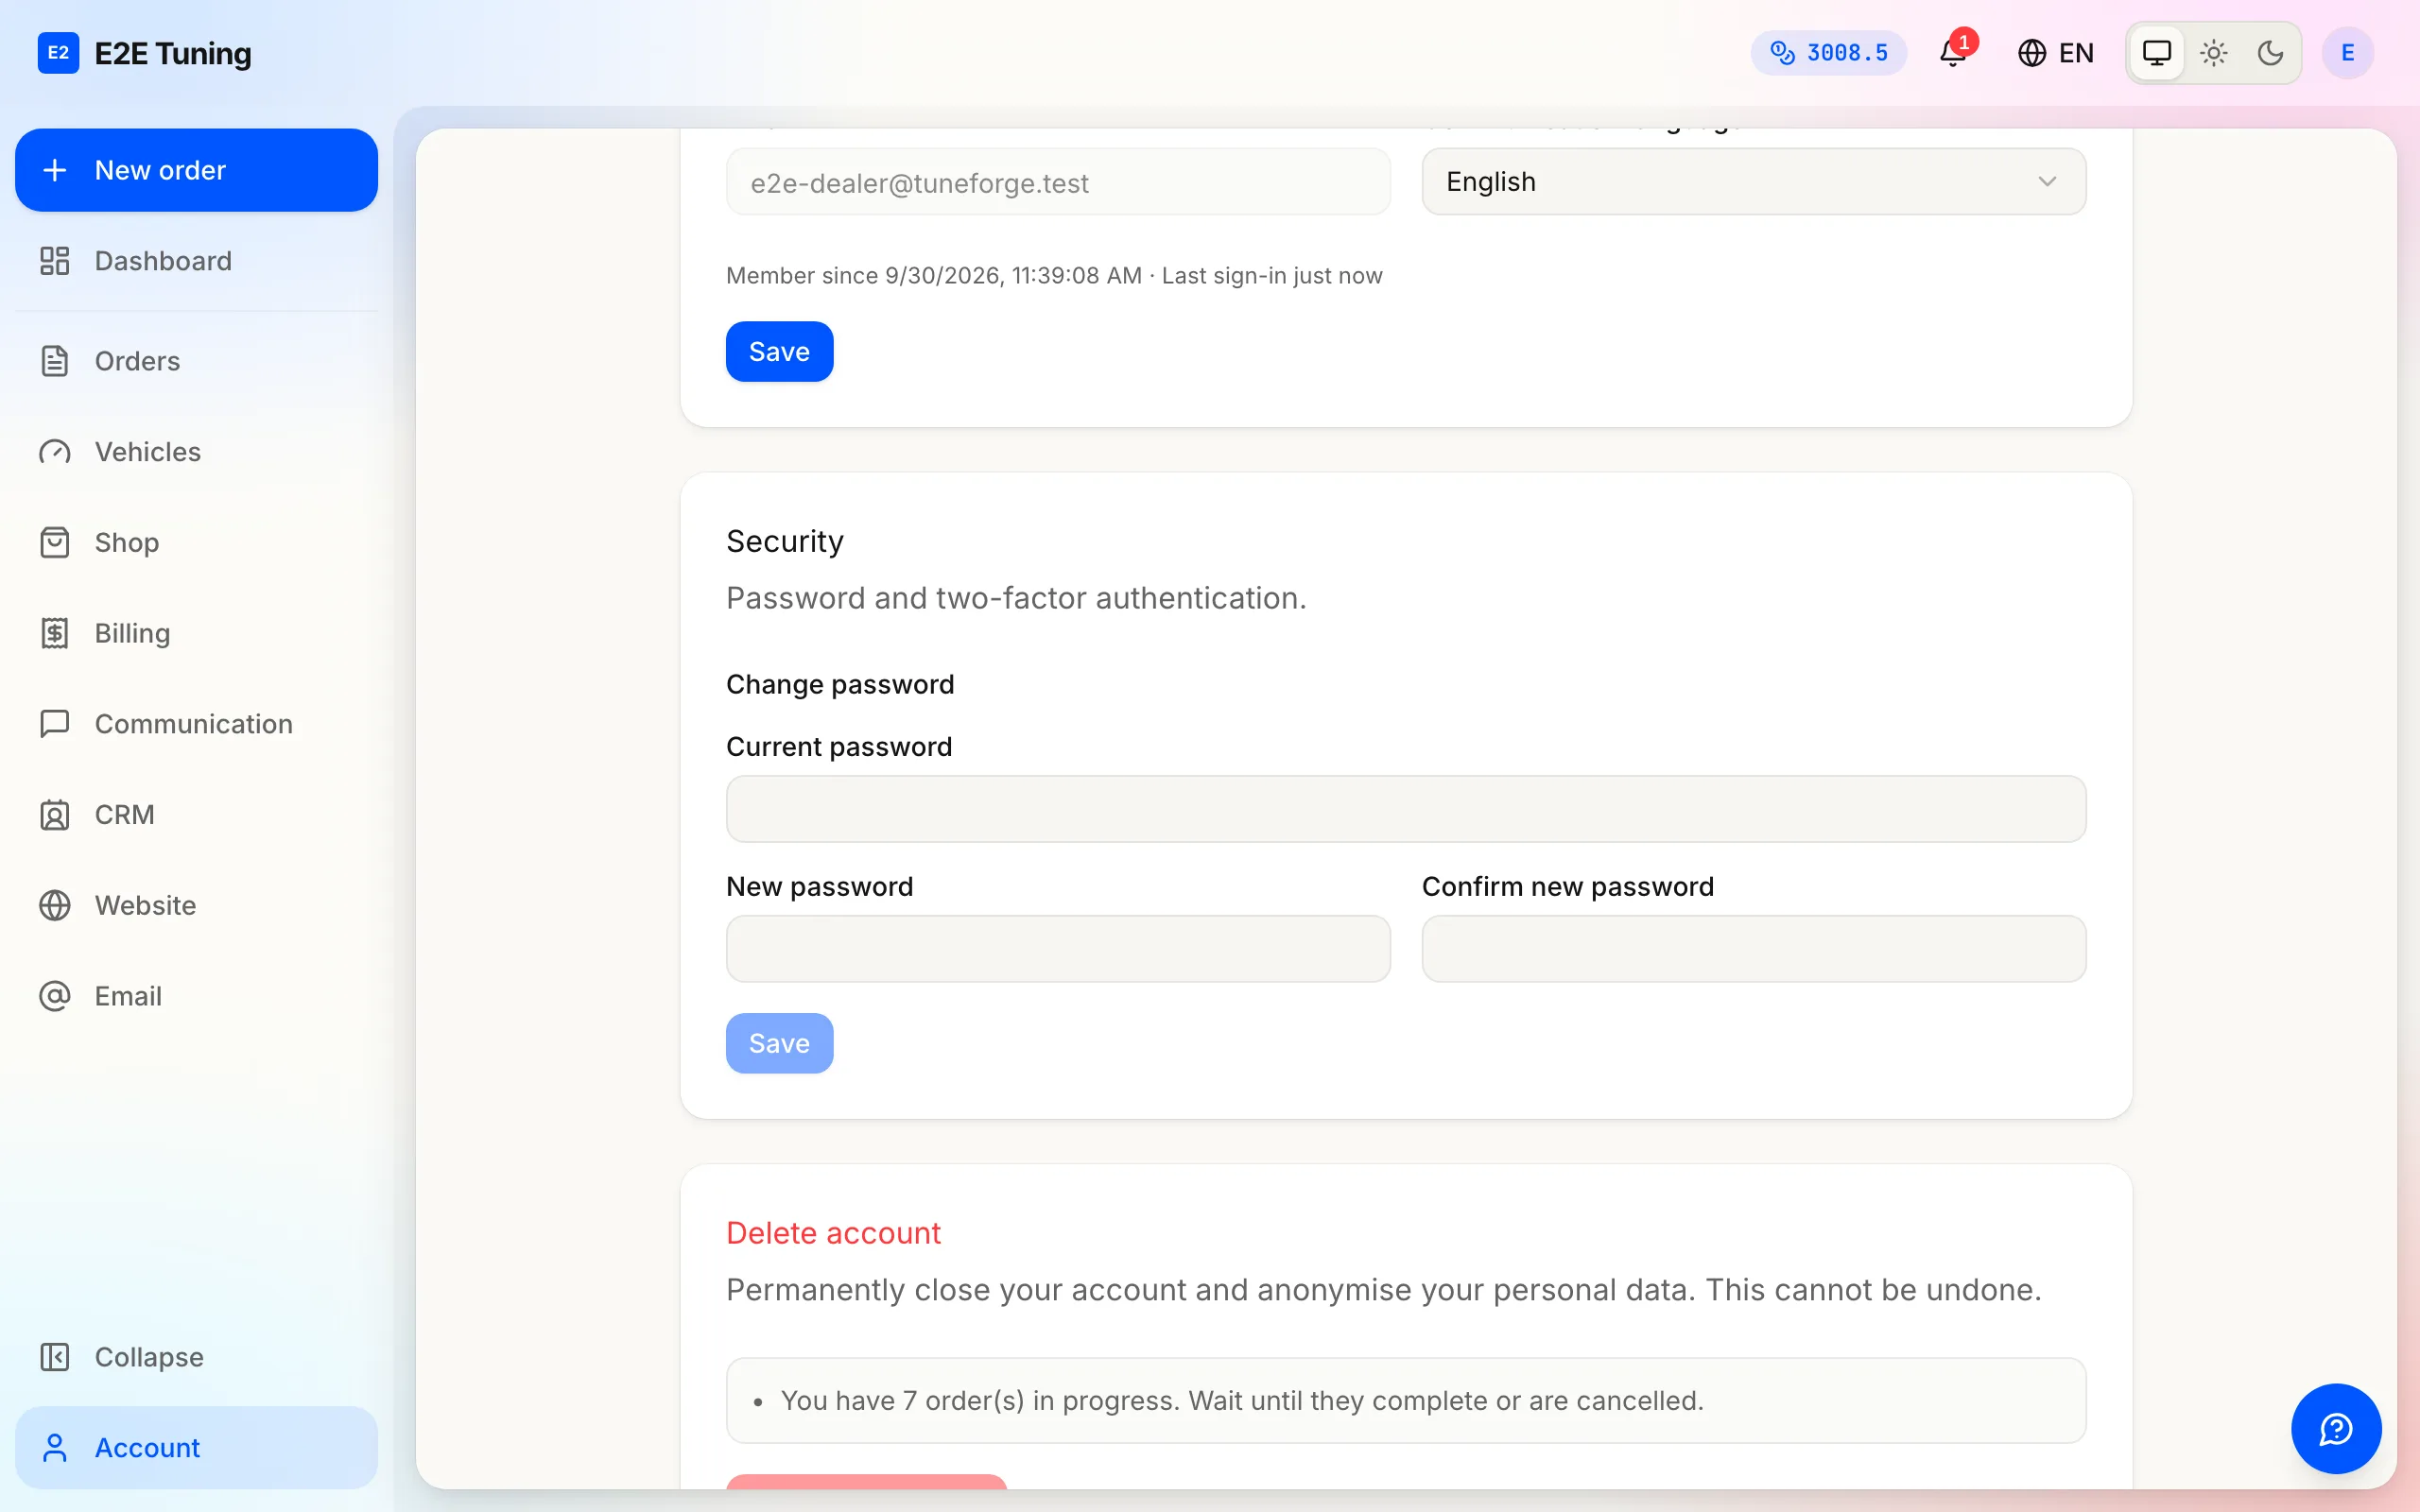
Task: Focus the Confirm new password field
Action: (x=1754, y=949)
